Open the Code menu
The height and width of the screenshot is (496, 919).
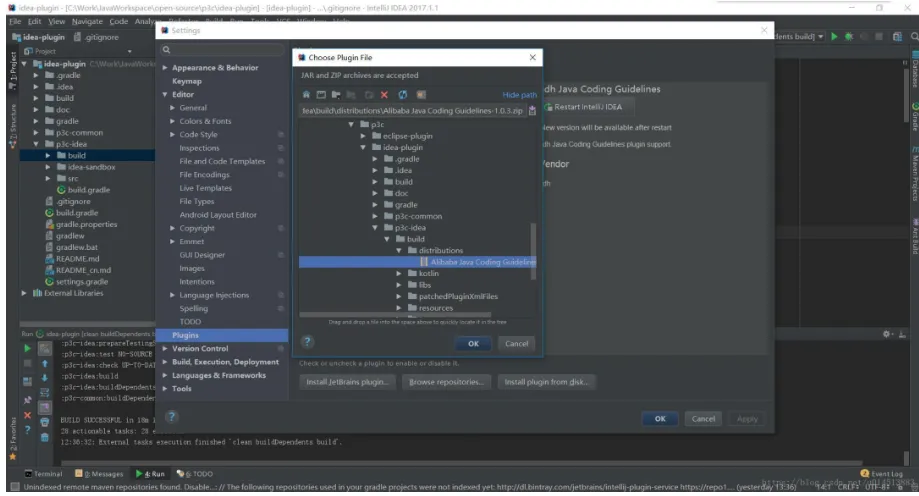coord(118,21)
